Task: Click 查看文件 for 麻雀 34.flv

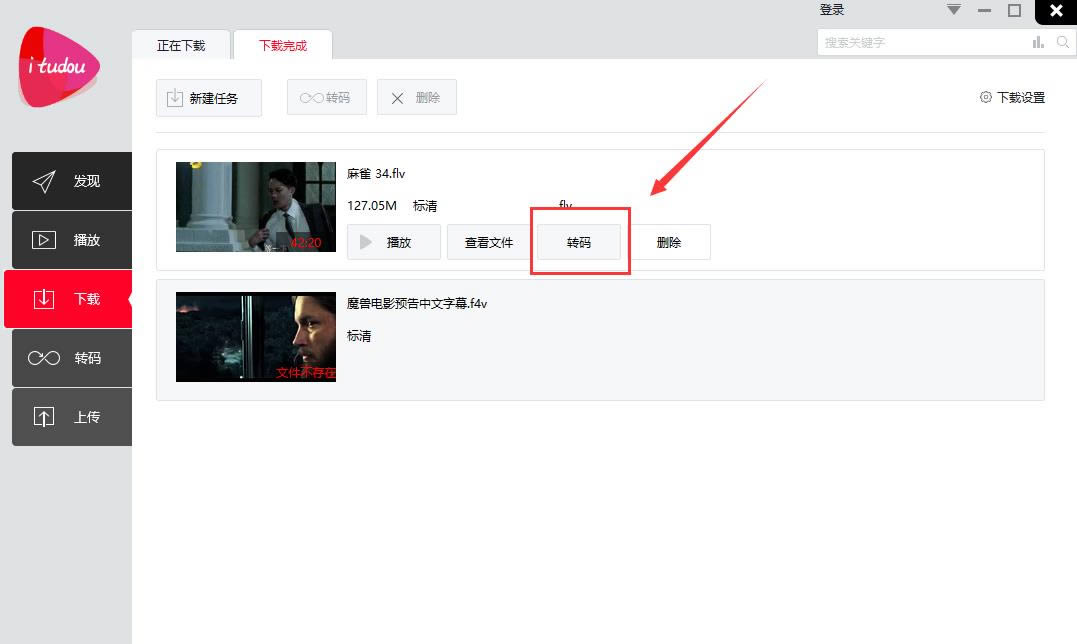Action: point(488,242)
